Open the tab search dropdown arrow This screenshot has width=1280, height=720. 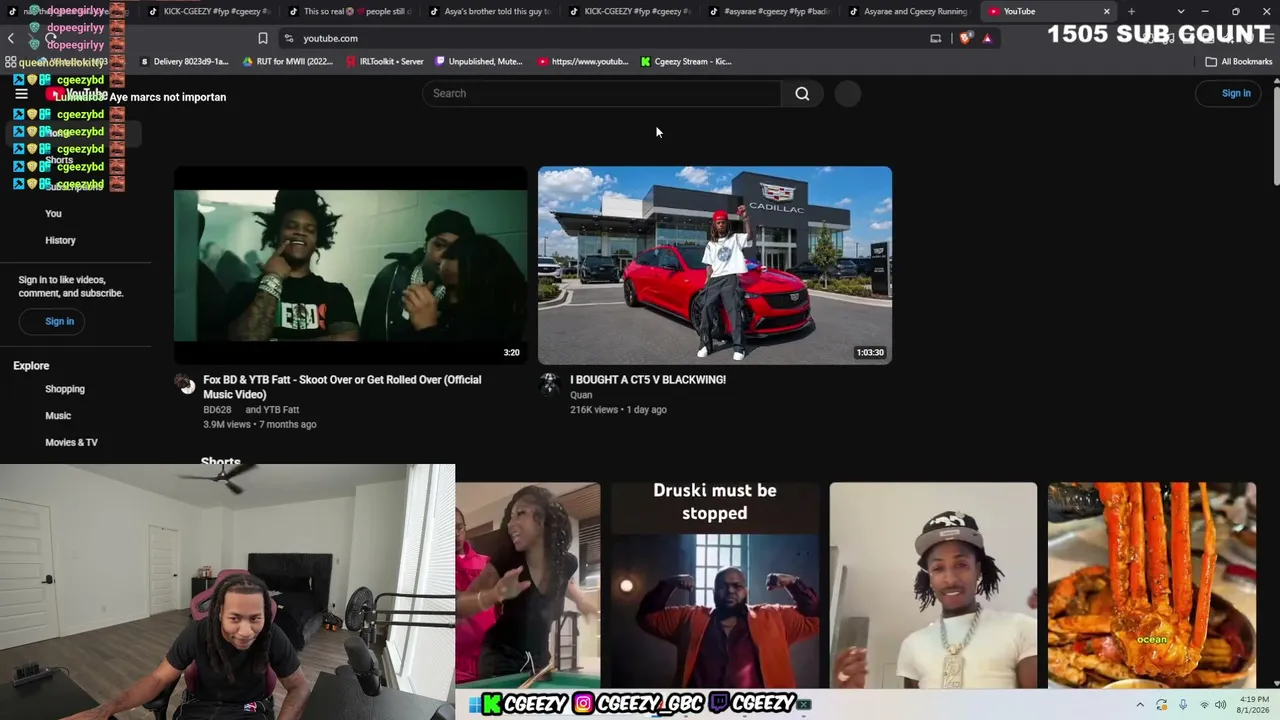pos(1181,11)
